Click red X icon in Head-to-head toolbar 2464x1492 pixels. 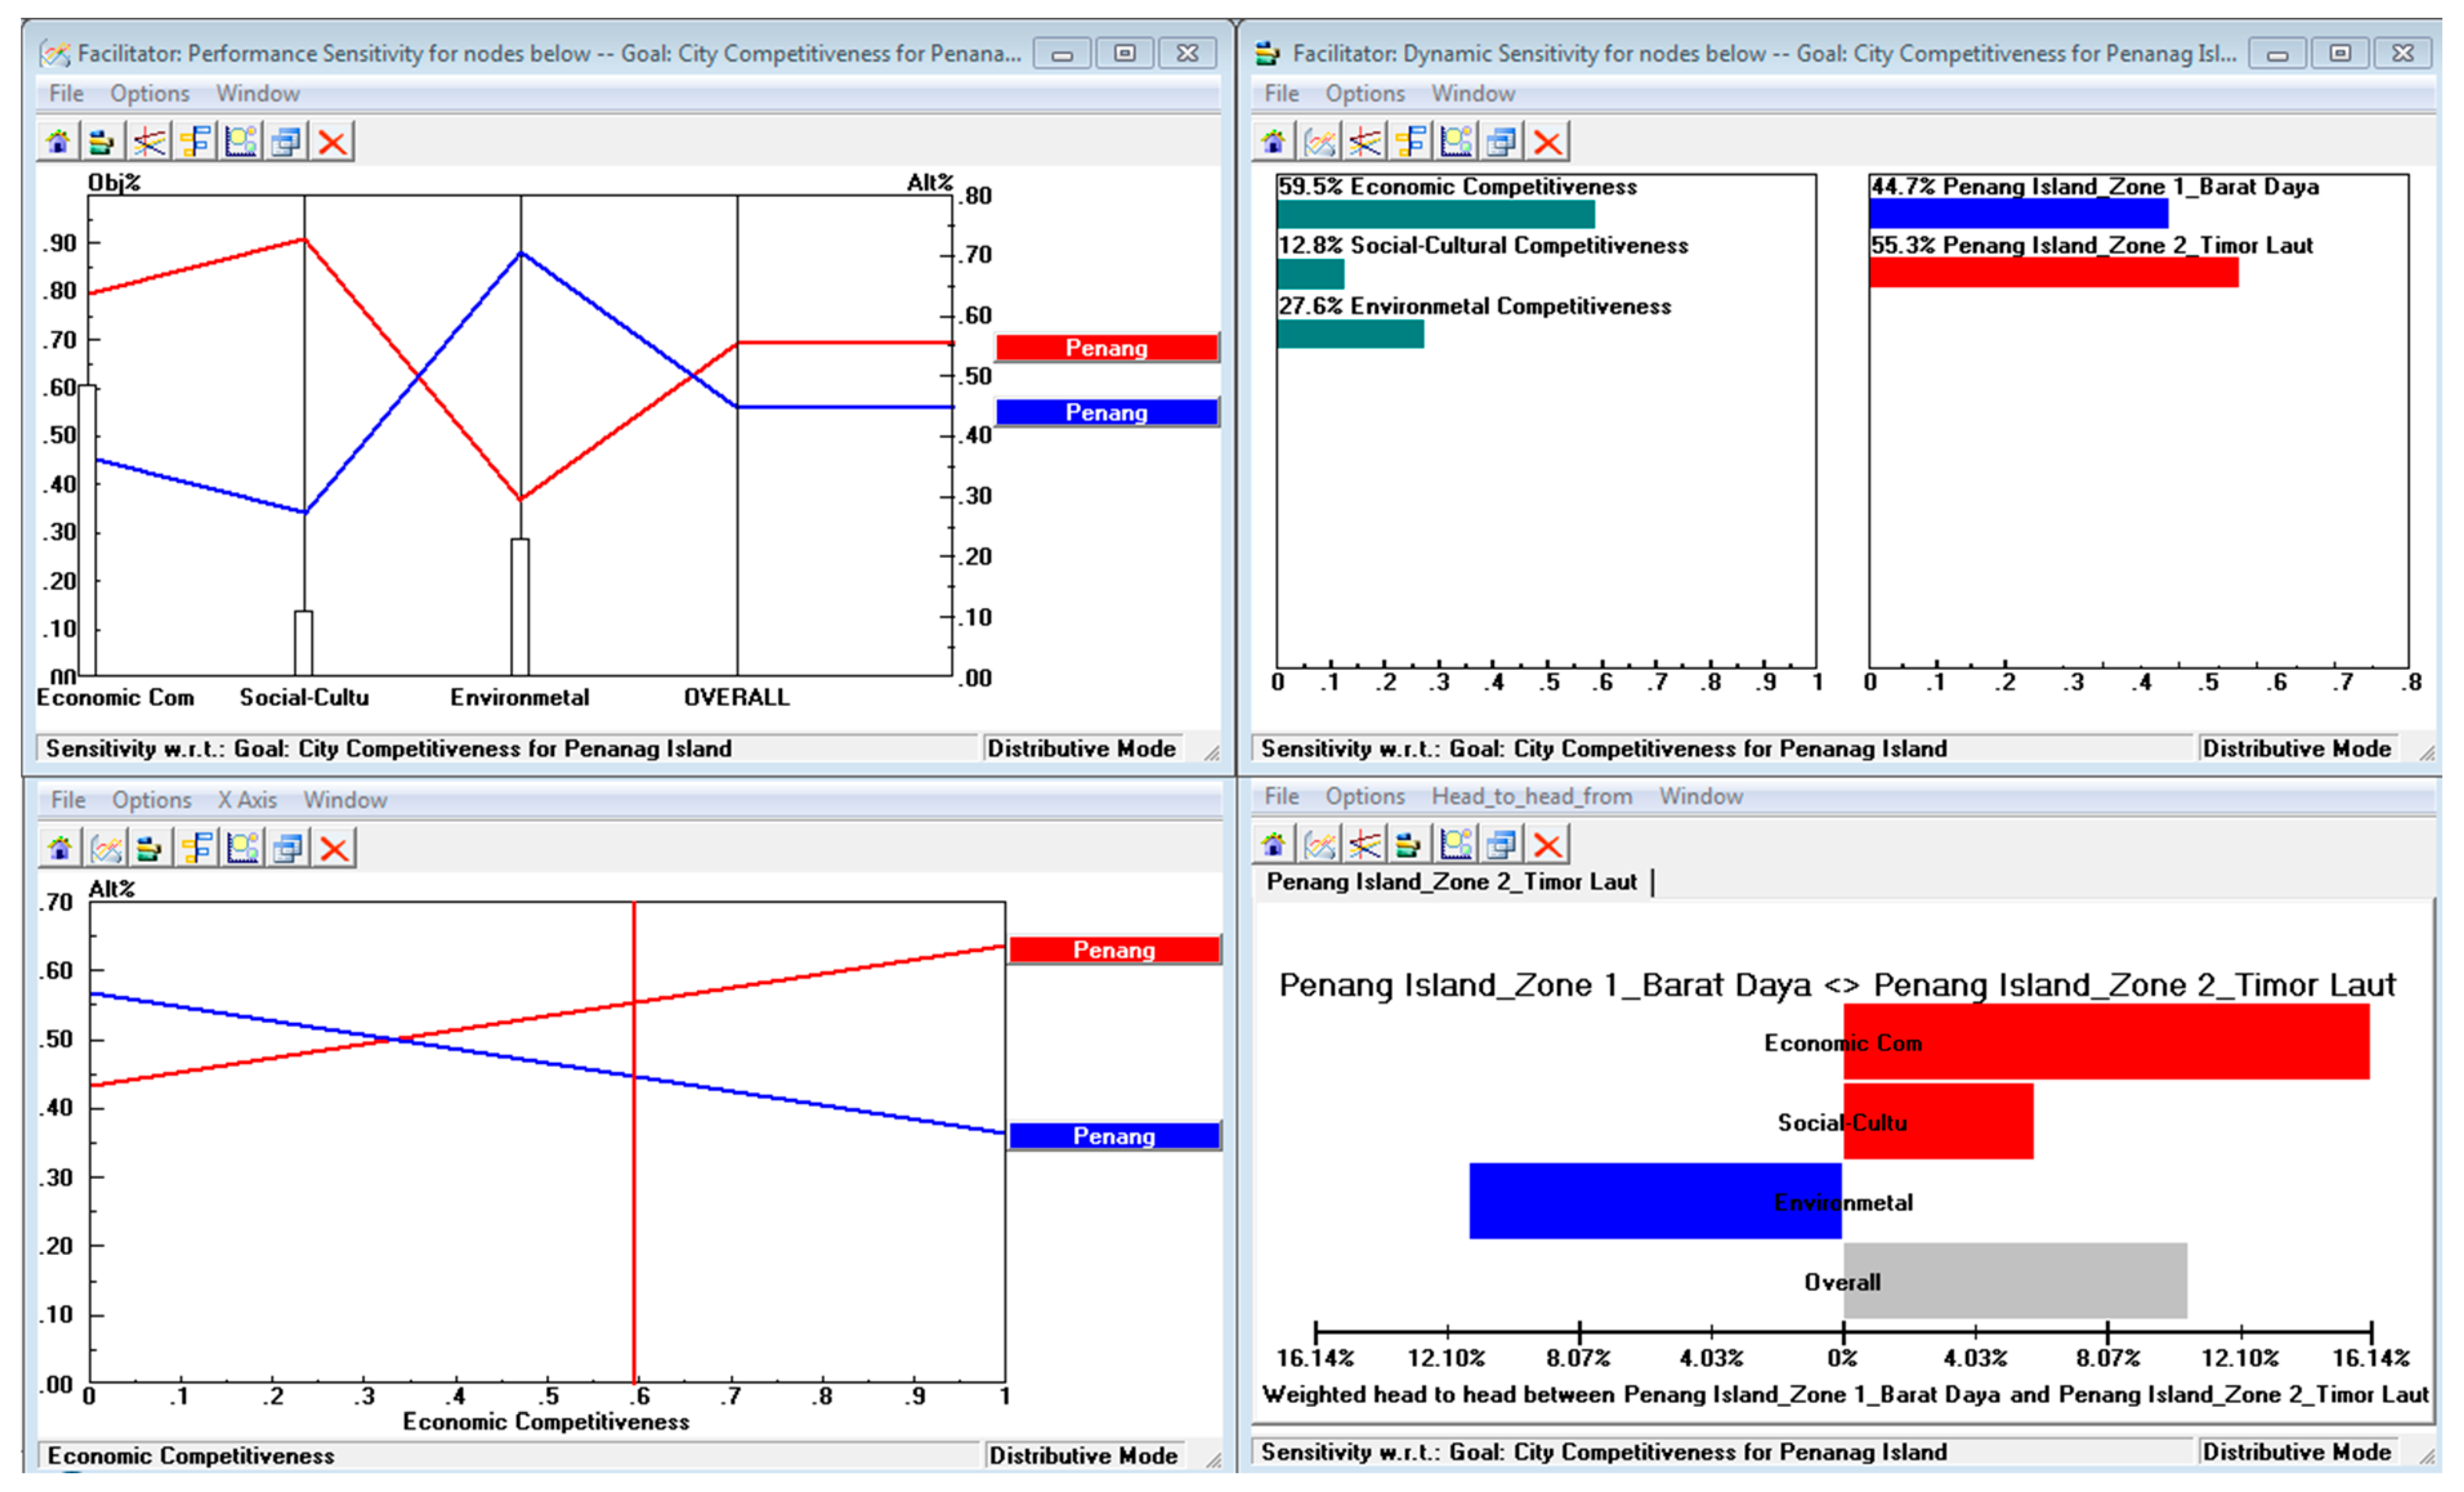1547,845
